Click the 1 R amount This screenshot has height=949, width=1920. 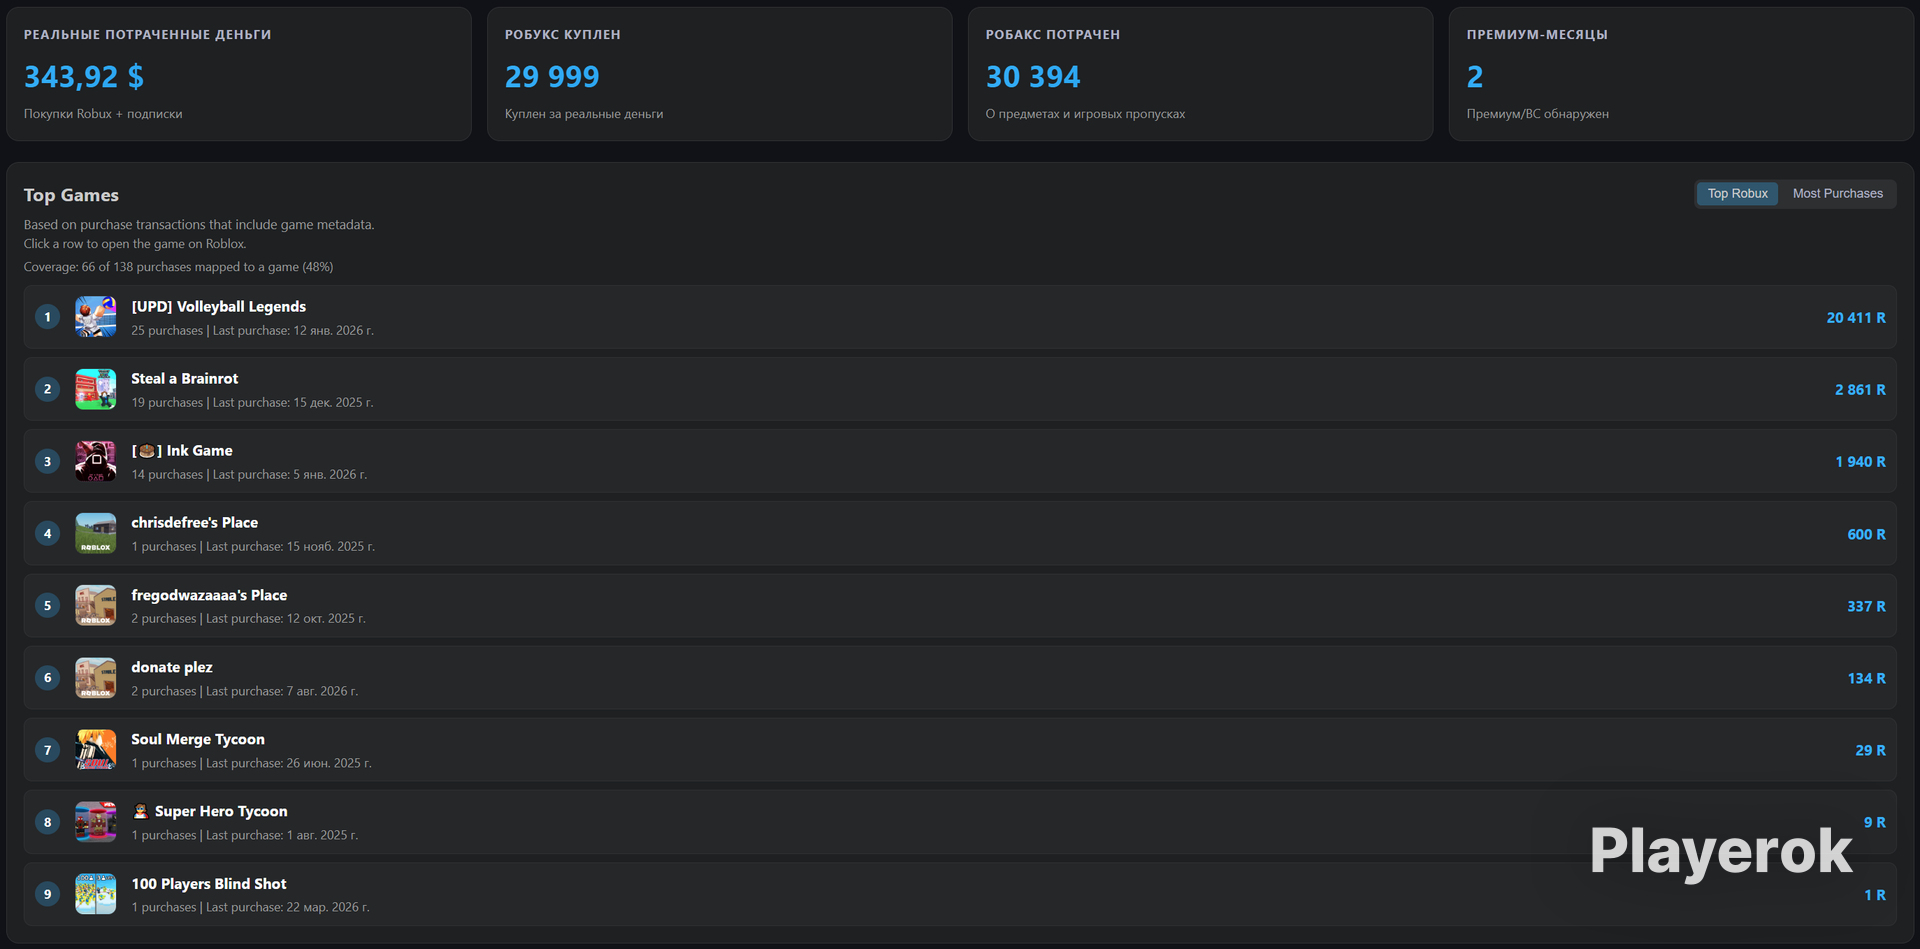pos(1875,895)
